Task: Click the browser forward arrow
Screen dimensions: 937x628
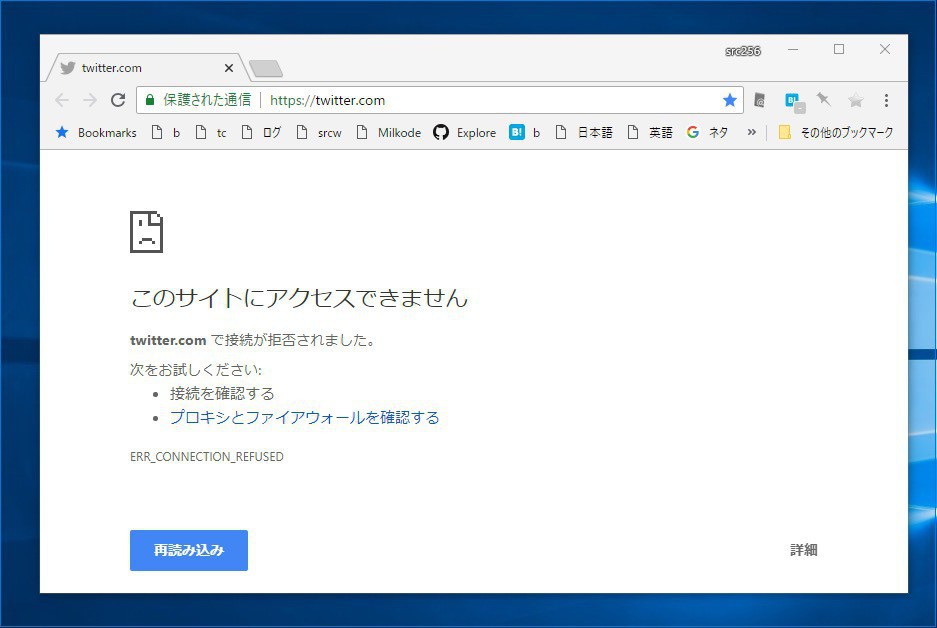Action: click(x=90, y=100)
